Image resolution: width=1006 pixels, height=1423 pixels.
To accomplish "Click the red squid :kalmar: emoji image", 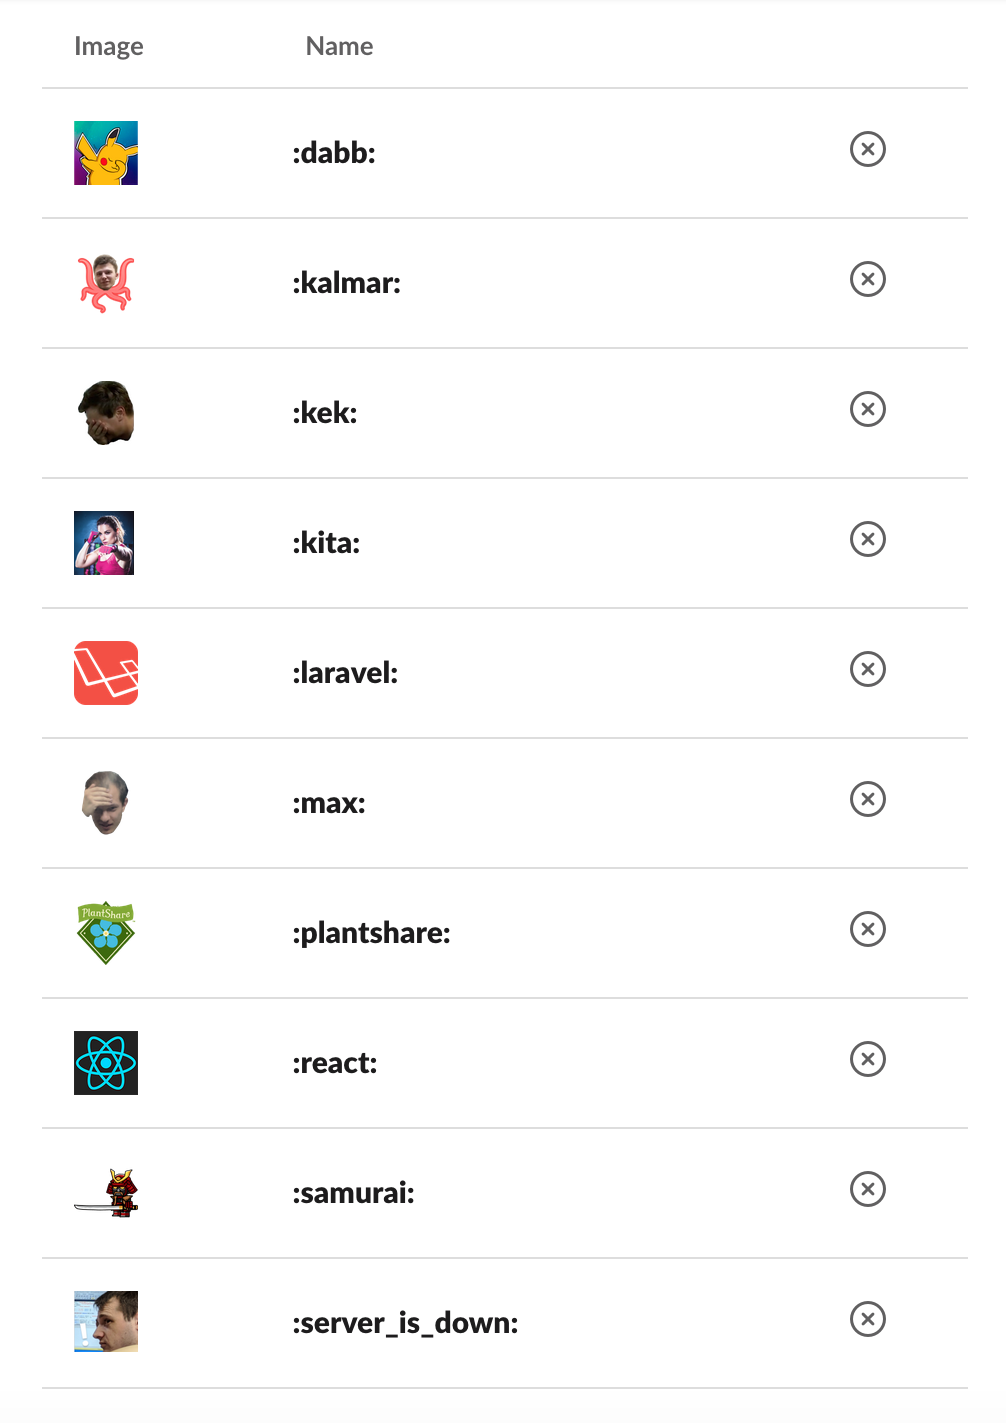I will [105, 282].
